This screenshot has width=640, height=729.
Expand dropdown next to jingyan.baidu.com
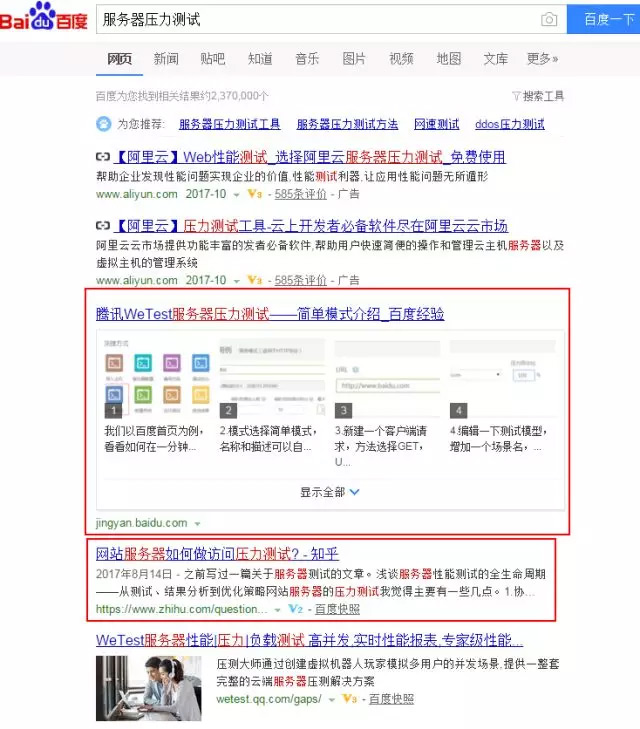(x=197, y=524)
